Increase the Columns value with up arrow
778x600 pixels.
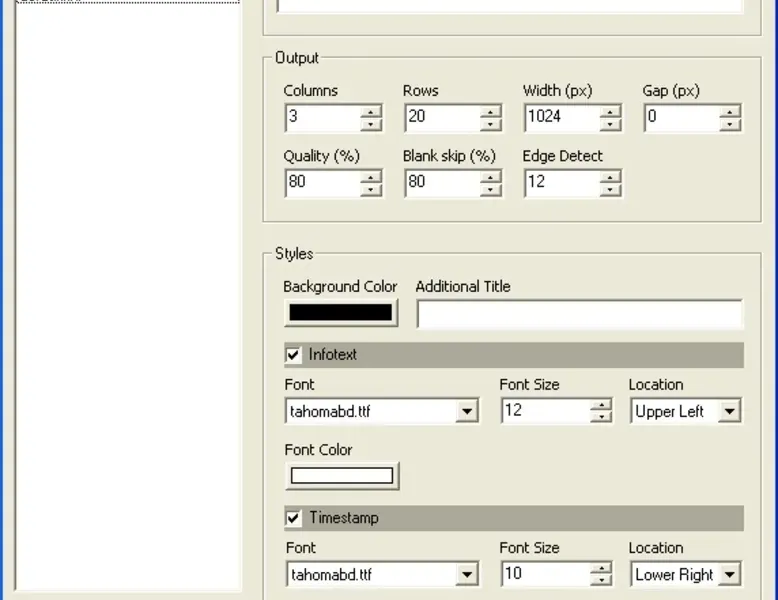point(371,111)
